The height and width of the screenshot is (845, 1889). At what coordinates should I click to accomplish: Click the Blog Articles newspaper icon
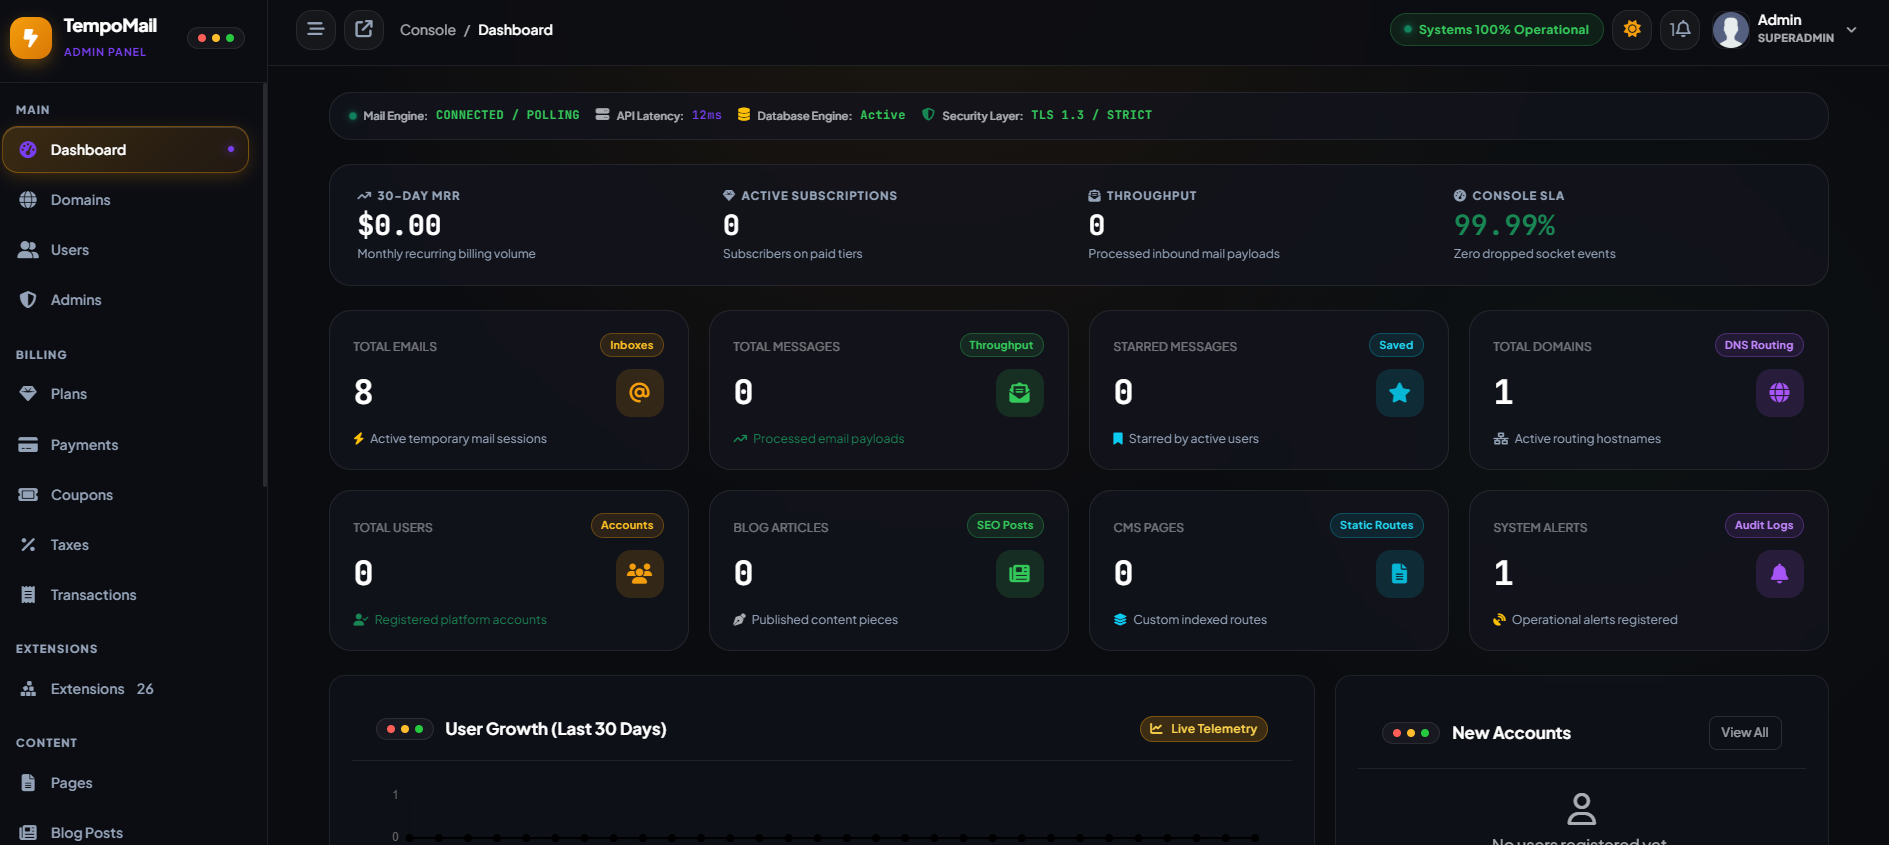point(1020,574)
